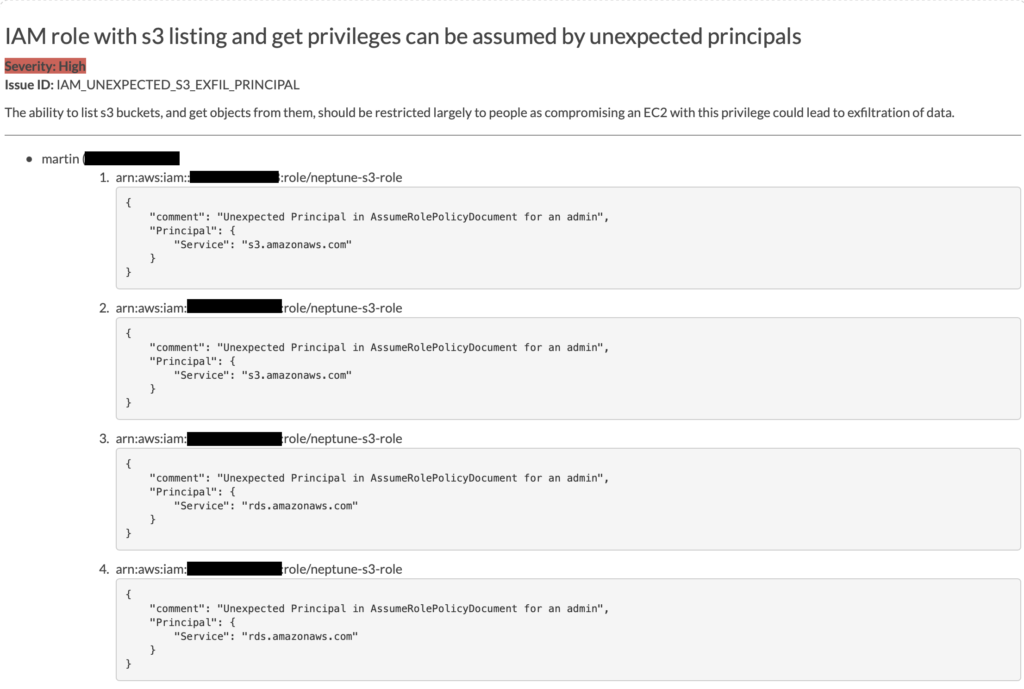Click the issue description paragraph about exfiltration

(x=479, y=112)
